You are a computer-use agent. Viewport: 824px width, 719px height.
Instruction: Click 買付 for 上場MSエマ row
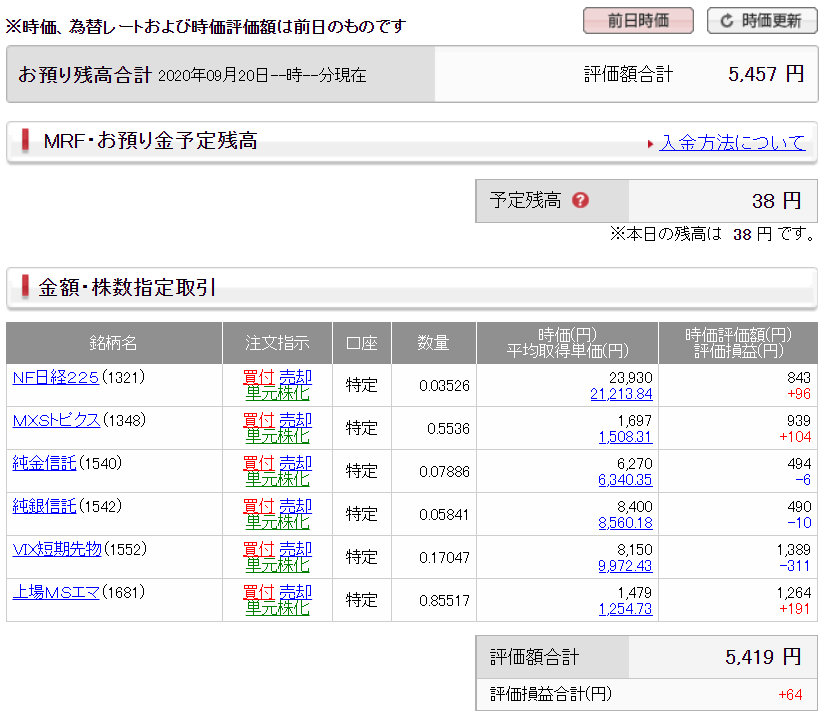pos(259,592)
